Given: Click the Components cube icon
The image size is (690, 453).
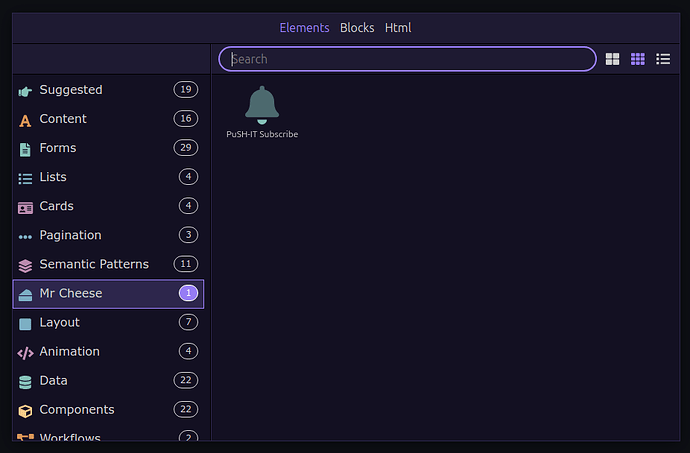Looking at the screenshot, I should [25, 411].
